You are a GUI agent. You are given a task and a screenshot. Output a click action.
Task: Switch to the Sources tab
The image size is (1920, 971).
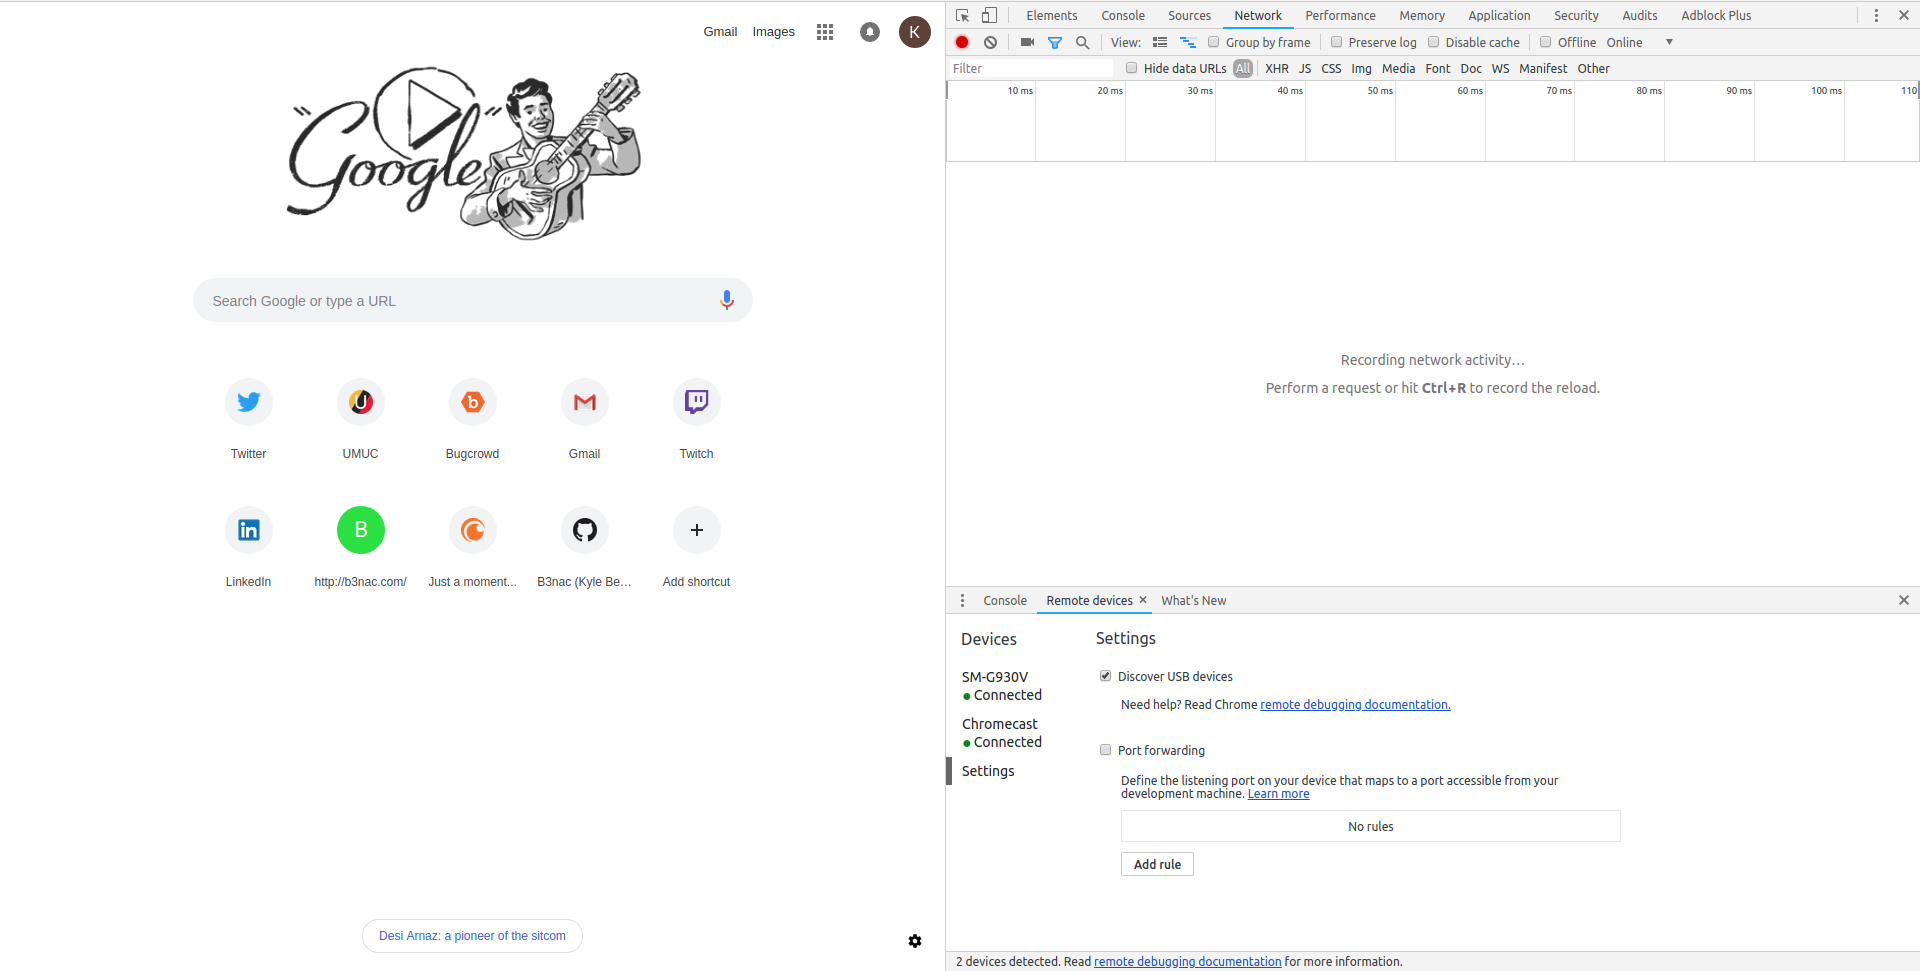point(1189,15)
